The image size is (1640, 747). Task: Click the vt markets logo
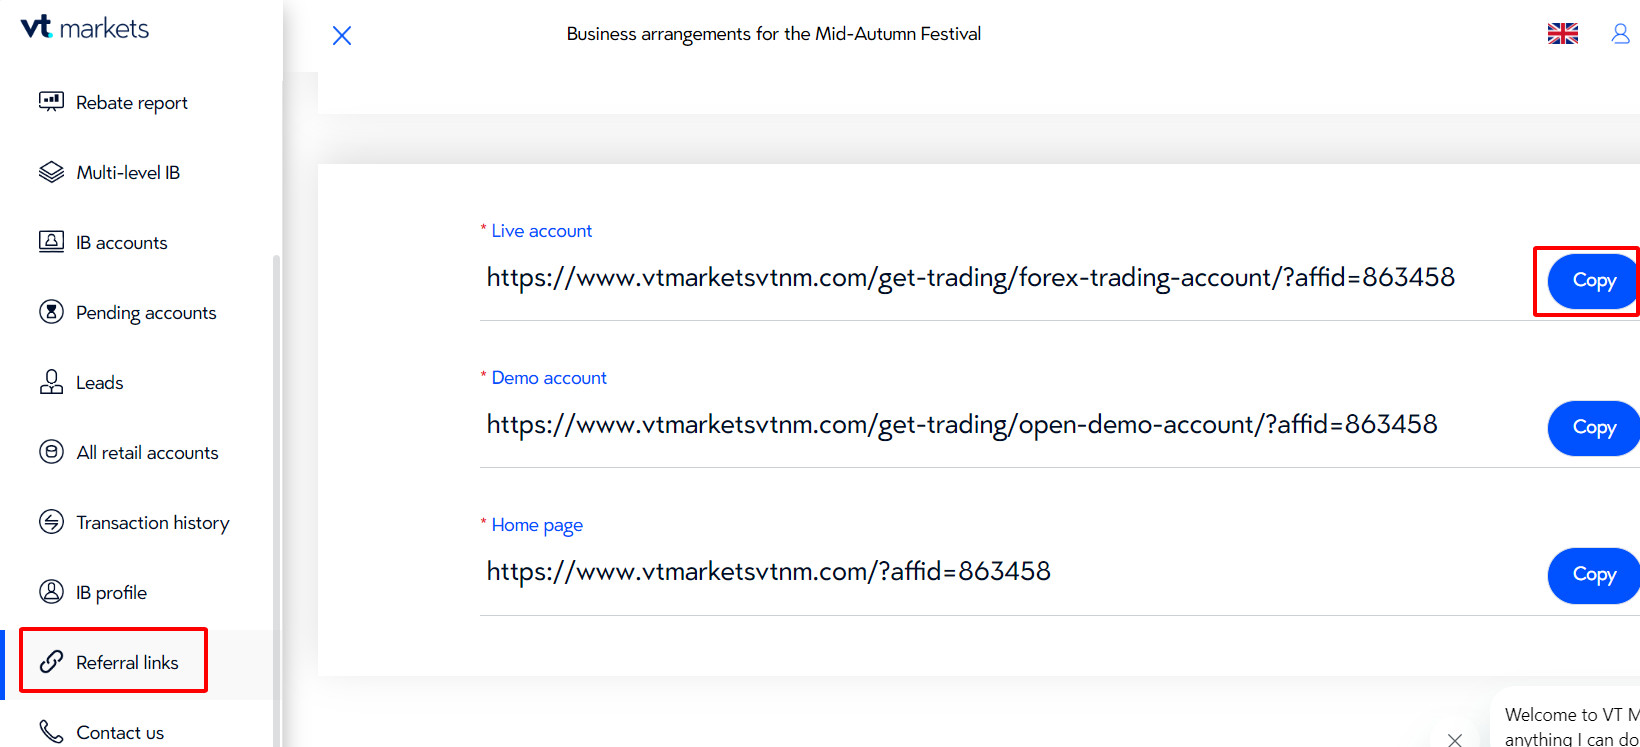pos(85,28)
